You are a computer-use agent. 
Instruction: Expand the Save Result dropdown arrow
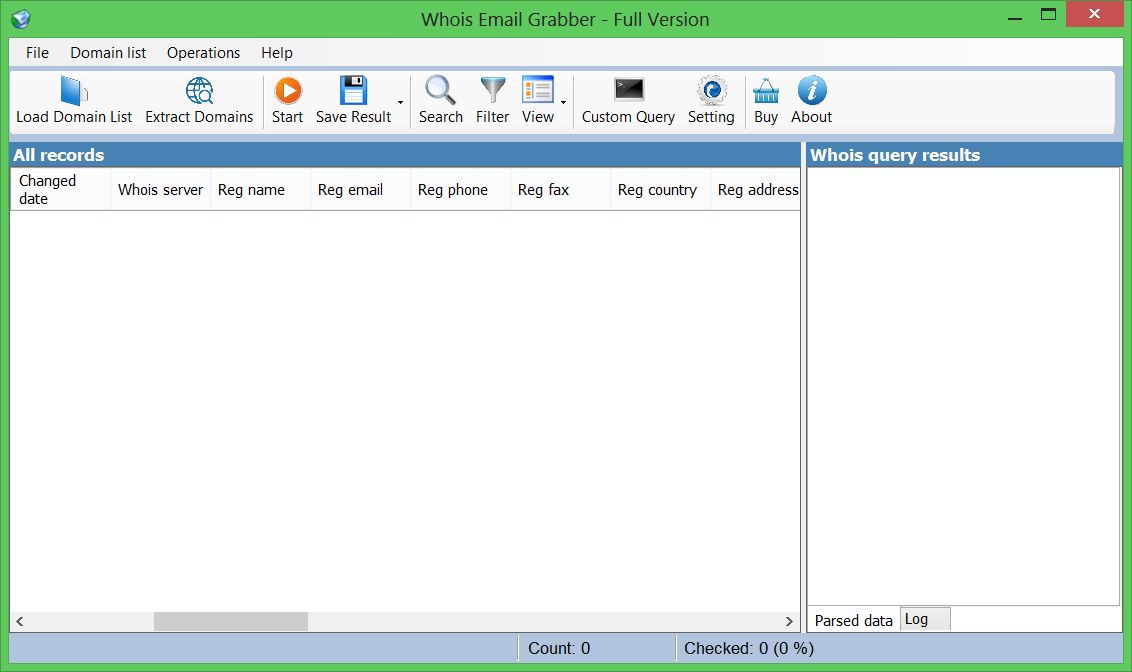tap(401, 102)
